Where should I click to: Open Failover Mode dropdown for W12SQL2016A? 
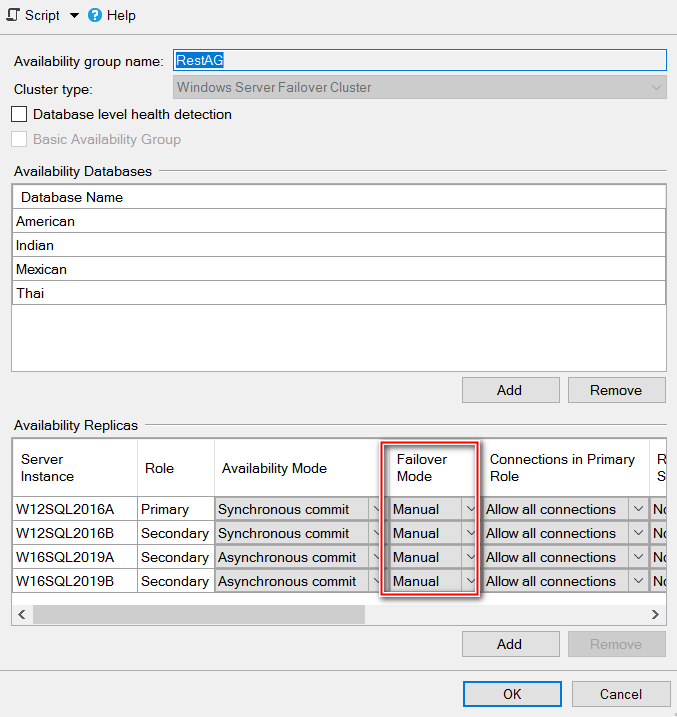click(470, 509)
